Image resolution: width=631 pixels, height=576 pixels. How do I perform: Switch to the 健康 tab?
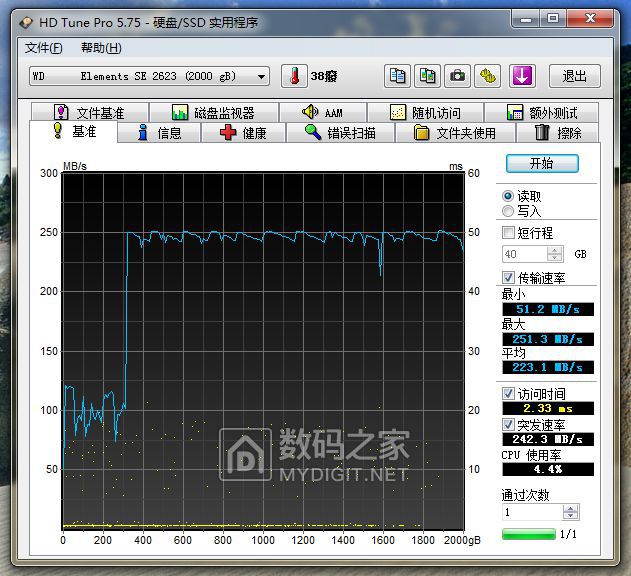(x=243, y=132)
